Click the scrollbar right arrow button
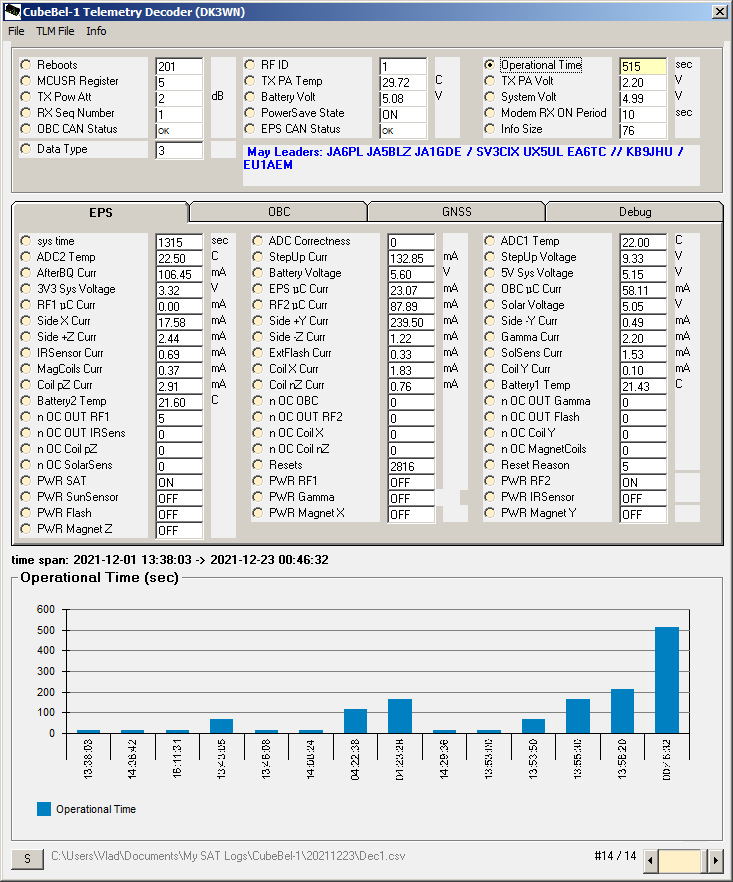 [x=716, y=860]
